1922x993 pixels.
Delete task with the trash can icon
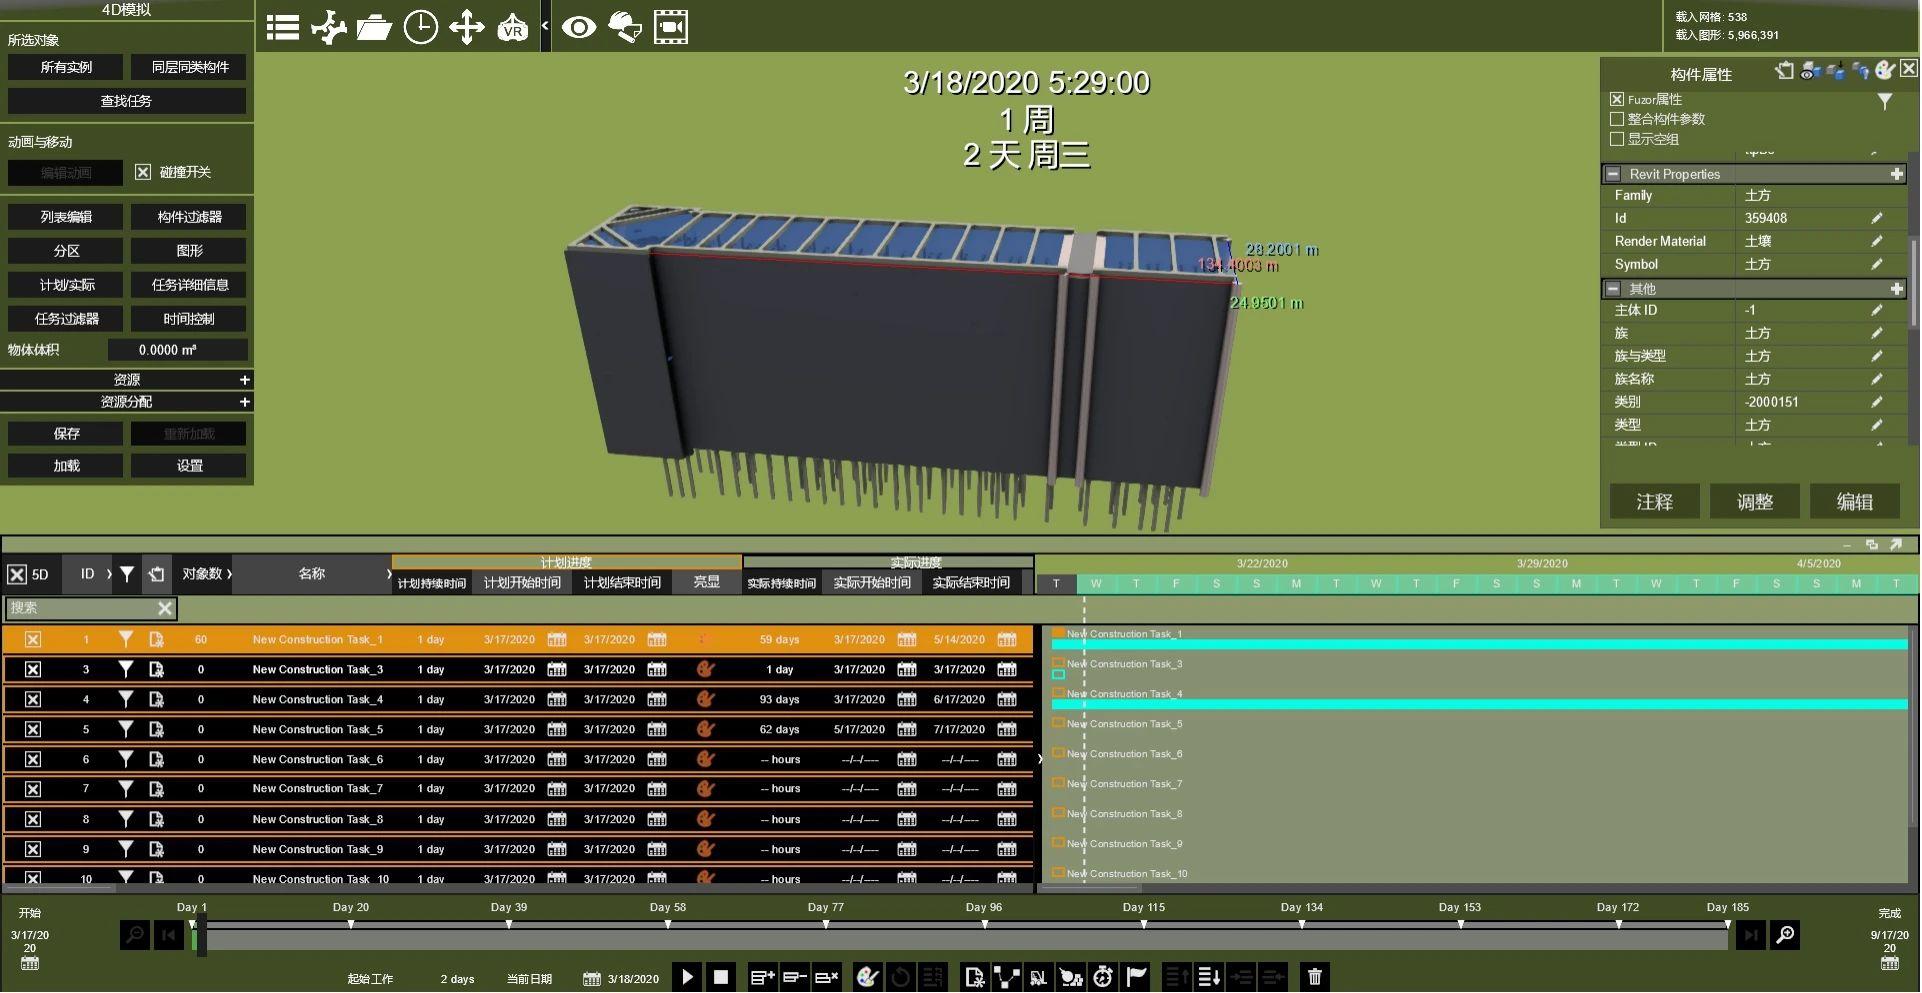[1315, 978]
